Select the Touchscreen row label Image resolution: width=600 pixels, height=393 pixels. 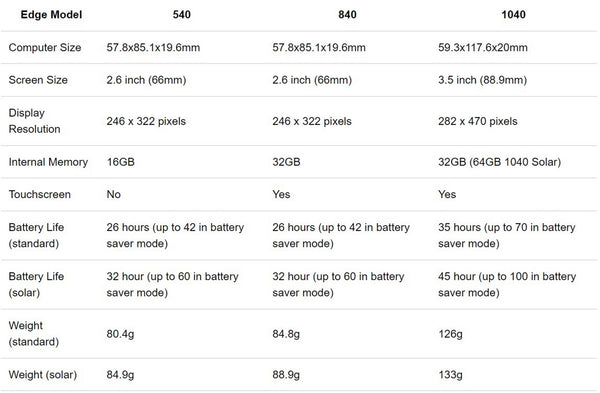click(39, 194)
